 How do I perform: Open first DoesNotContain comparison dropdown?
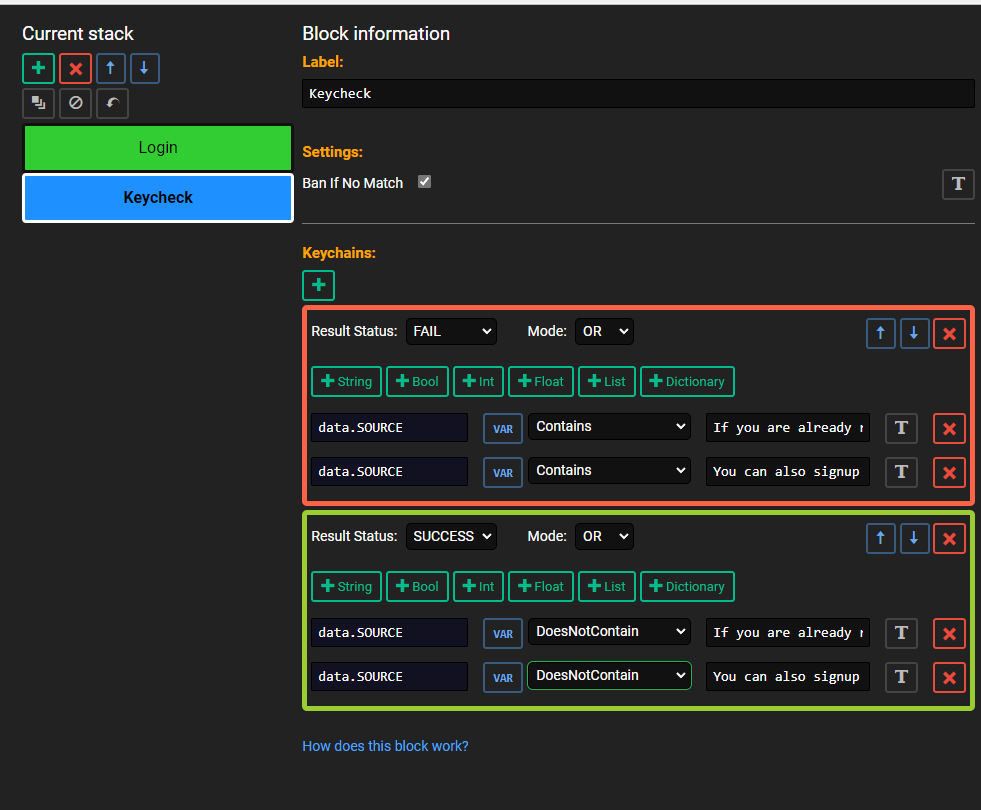[609, 632]
